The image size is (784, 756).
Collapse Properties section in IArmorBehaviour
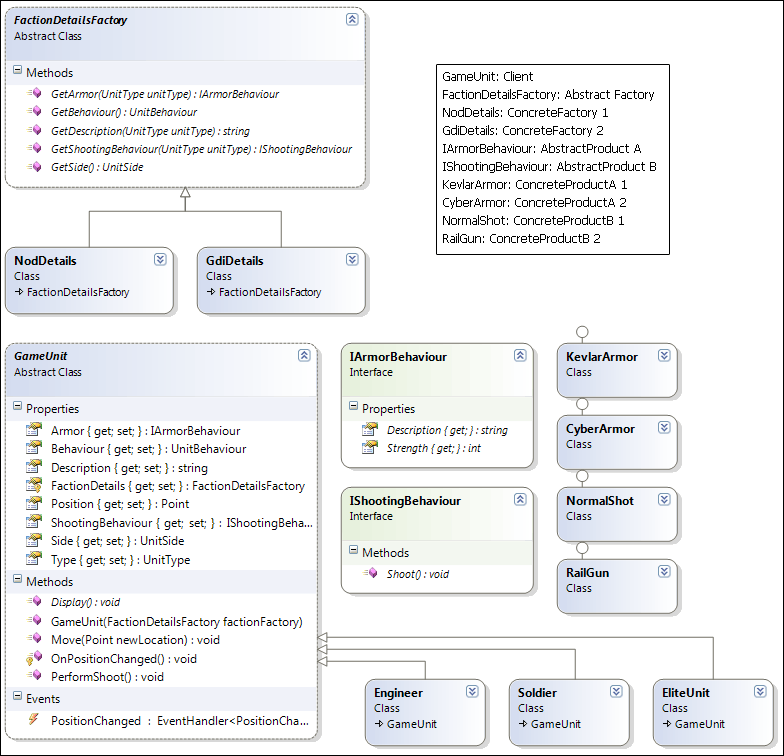[x=354, y=406]
